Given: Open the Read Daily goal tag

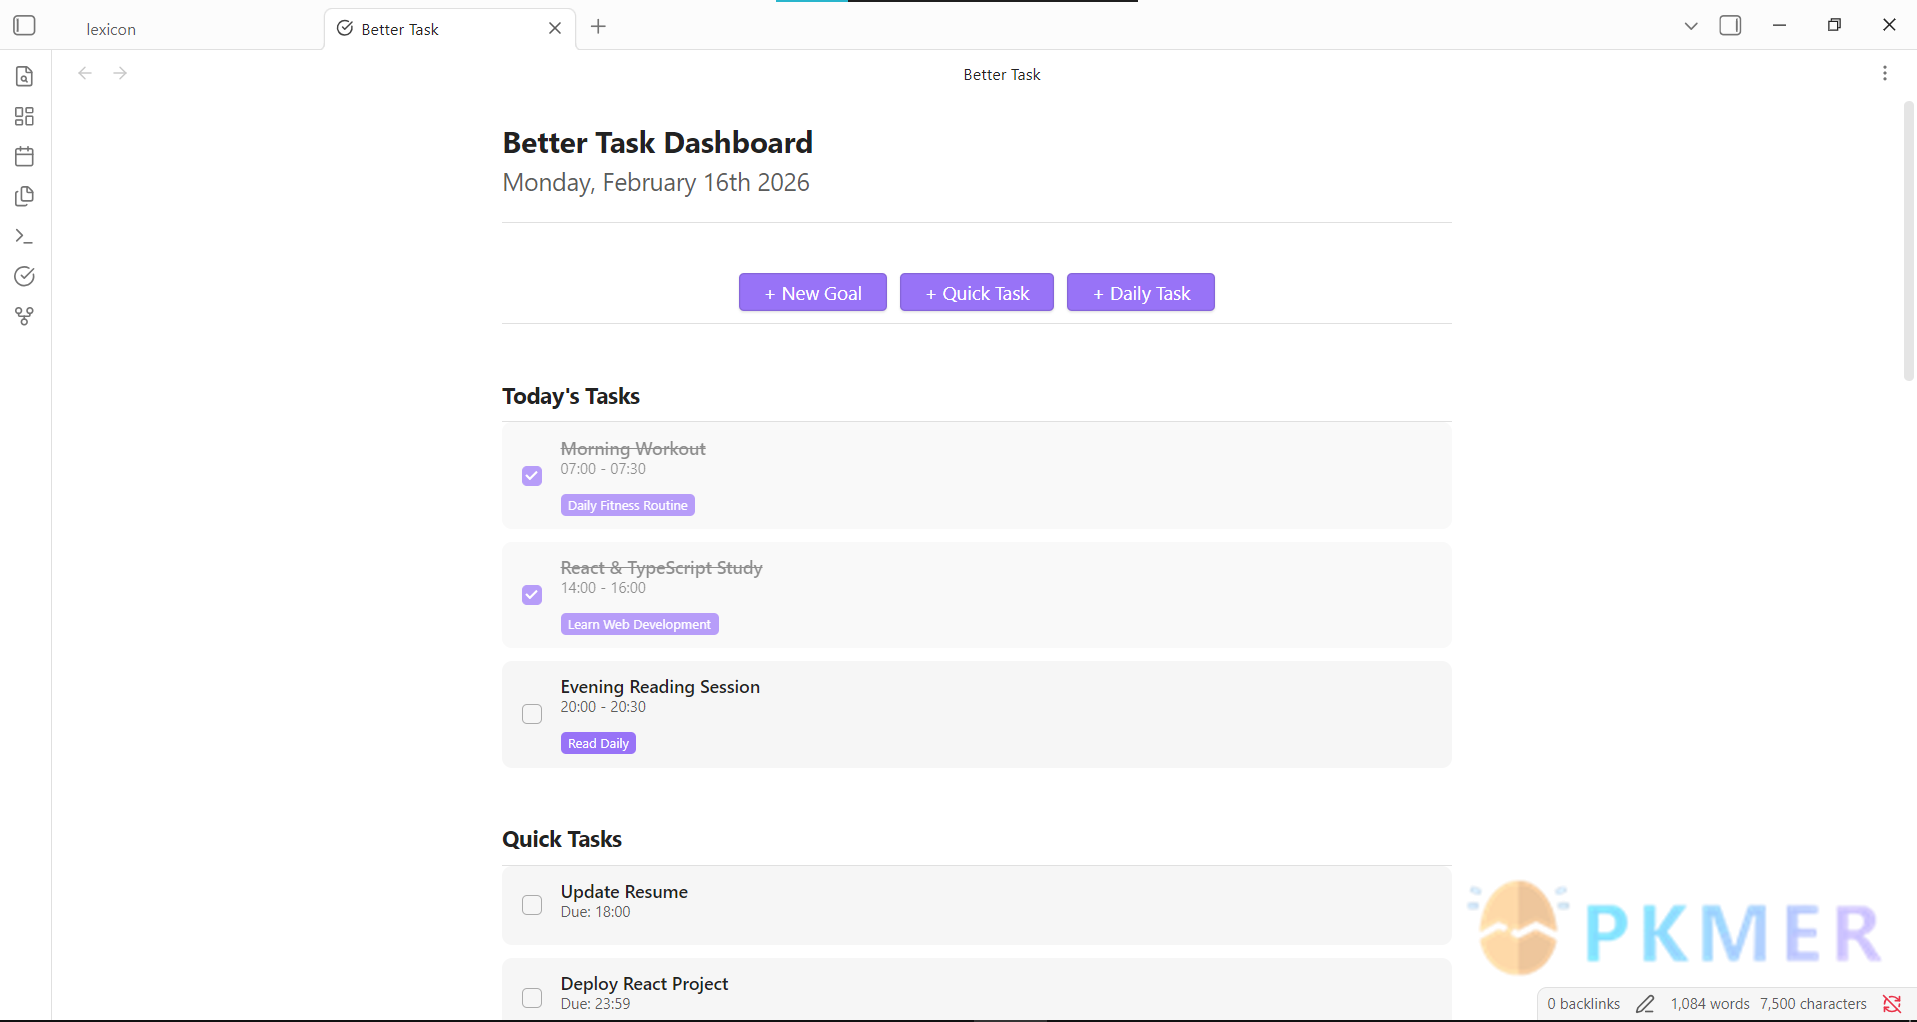Looking at the screenshot, I should tap(598, 743).
